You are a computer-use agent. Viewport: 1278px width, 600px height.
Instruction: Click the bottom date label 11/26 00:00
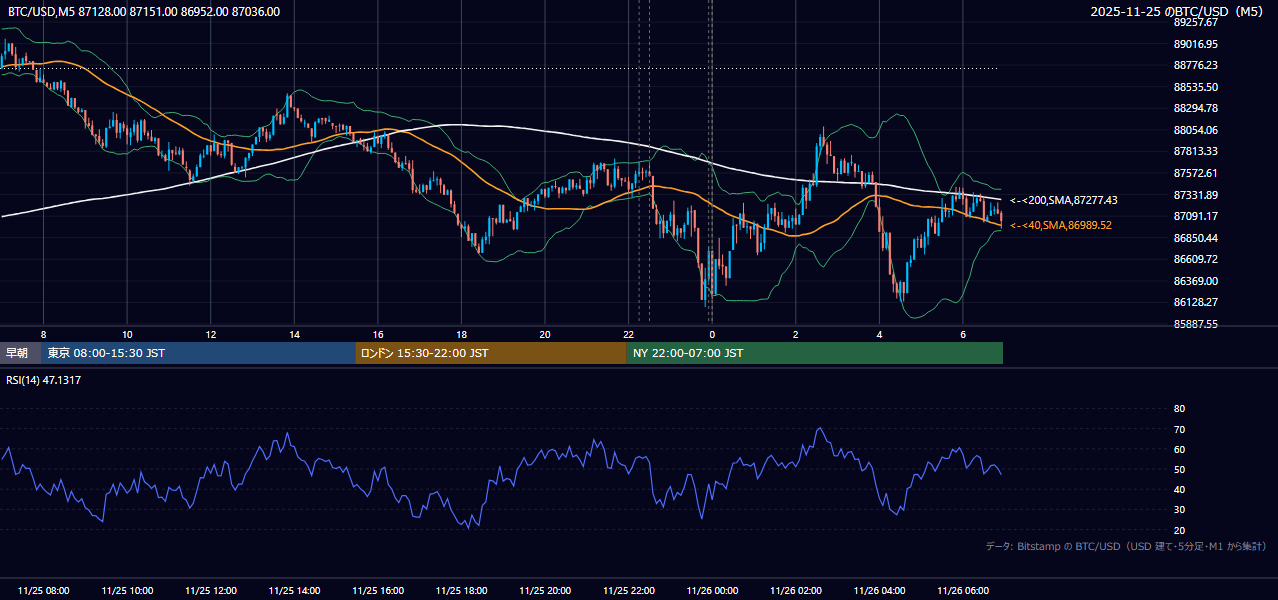tap(712, 591)
